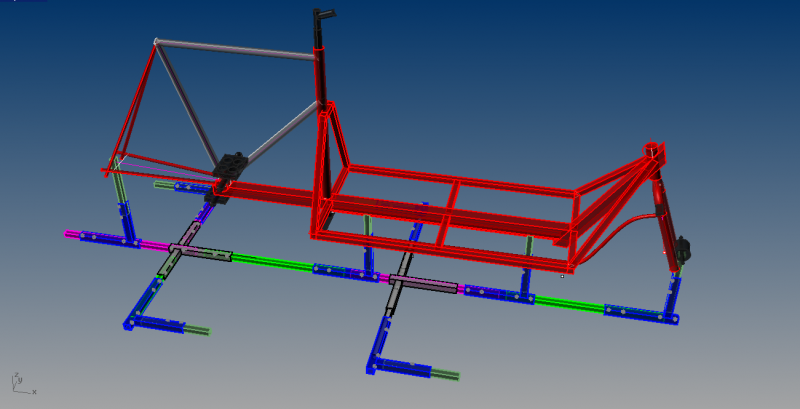Image resolution: width=800 pixels, height=409 pixels.
Task: Select the bright green rod on right
Action: coord(568,303)
